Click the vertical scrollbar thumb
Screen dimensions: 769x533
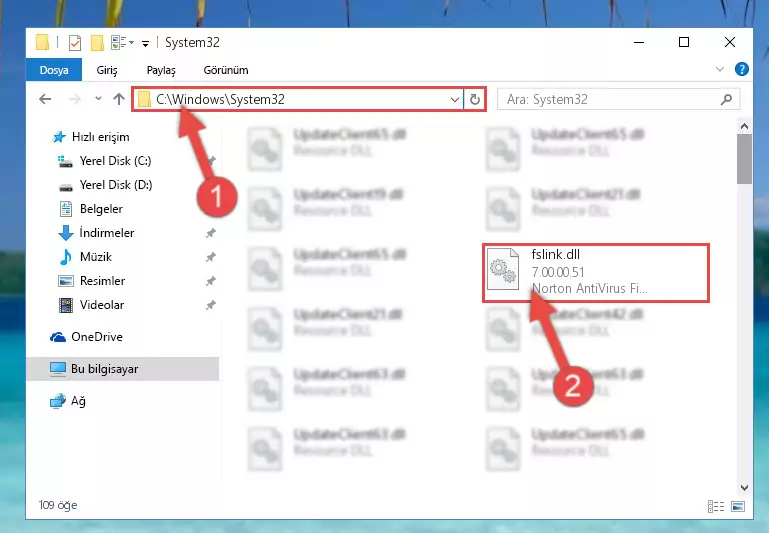[744, 159]
